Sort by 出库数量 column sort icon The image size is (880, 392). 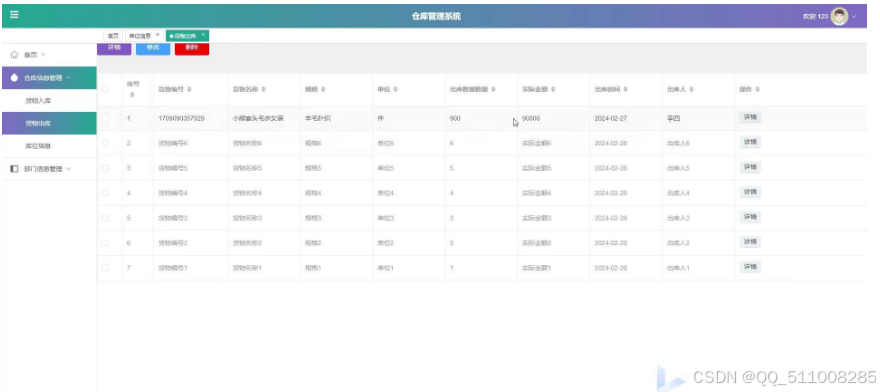coord(493,90)
